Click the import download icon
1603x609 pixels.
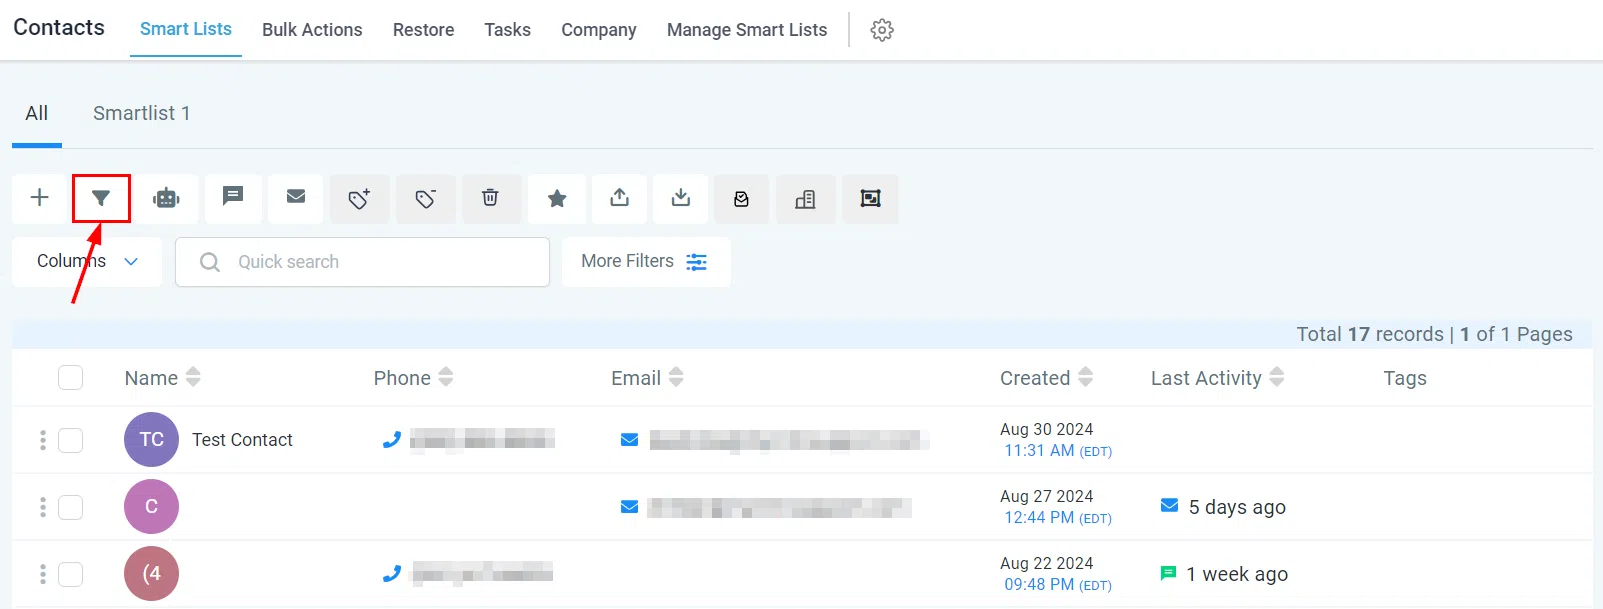(681, 198)
